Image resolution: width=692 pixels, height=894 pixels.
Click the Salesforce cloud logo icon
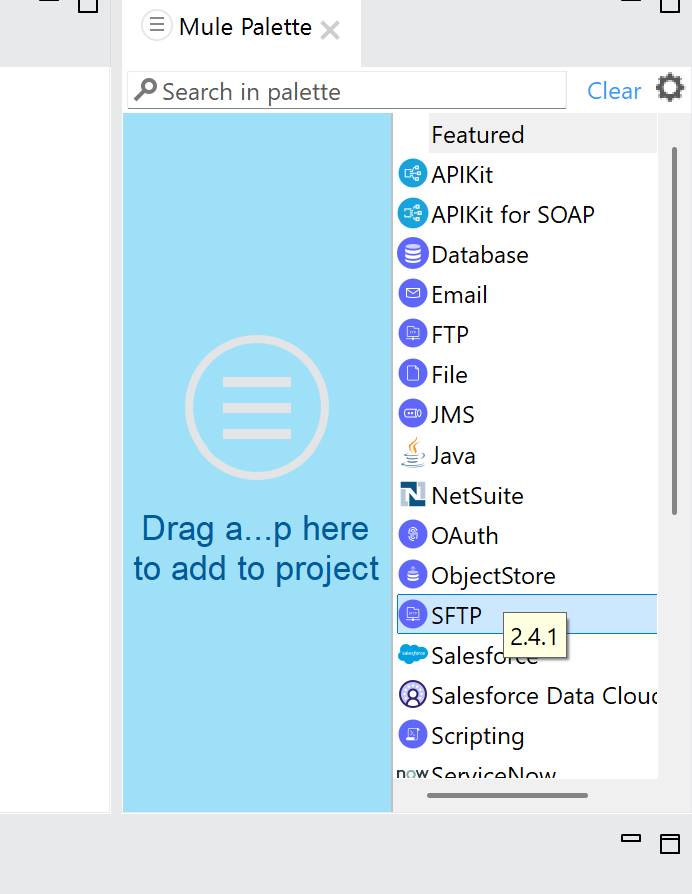click(x=413, y=654)
